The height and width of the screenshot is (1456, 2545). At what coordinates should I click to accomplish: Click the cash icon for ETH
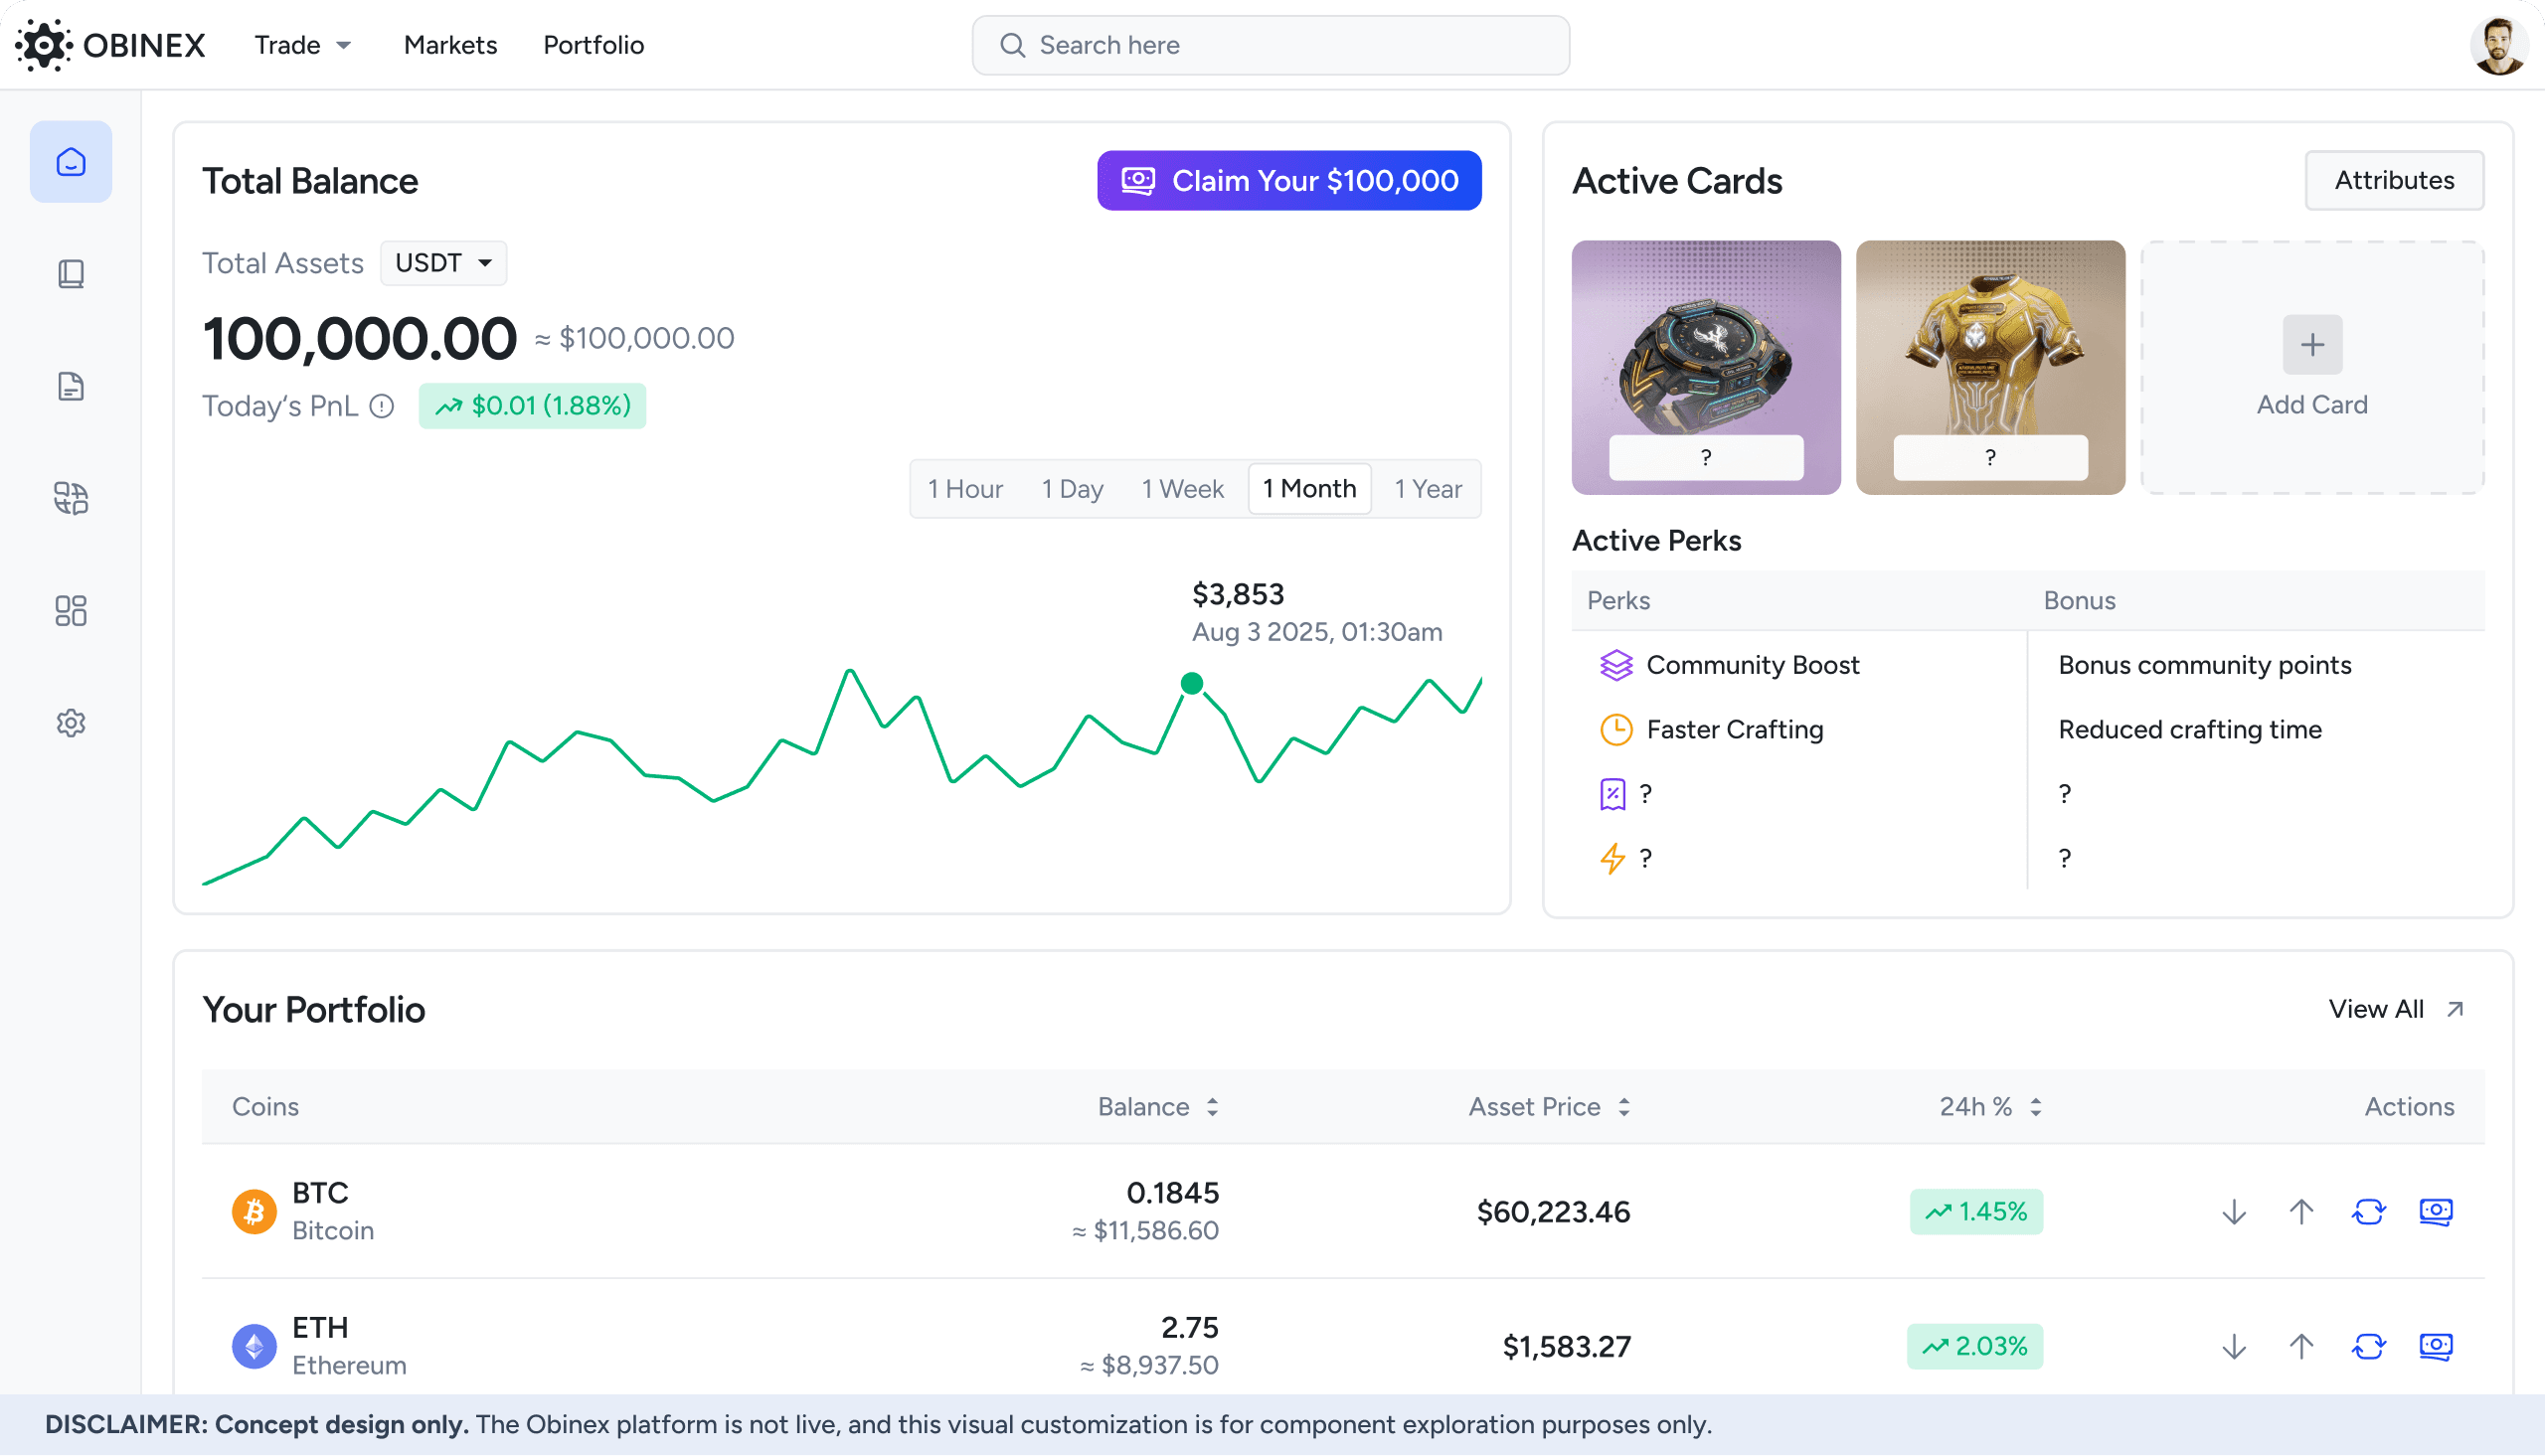(2435, 1347)
